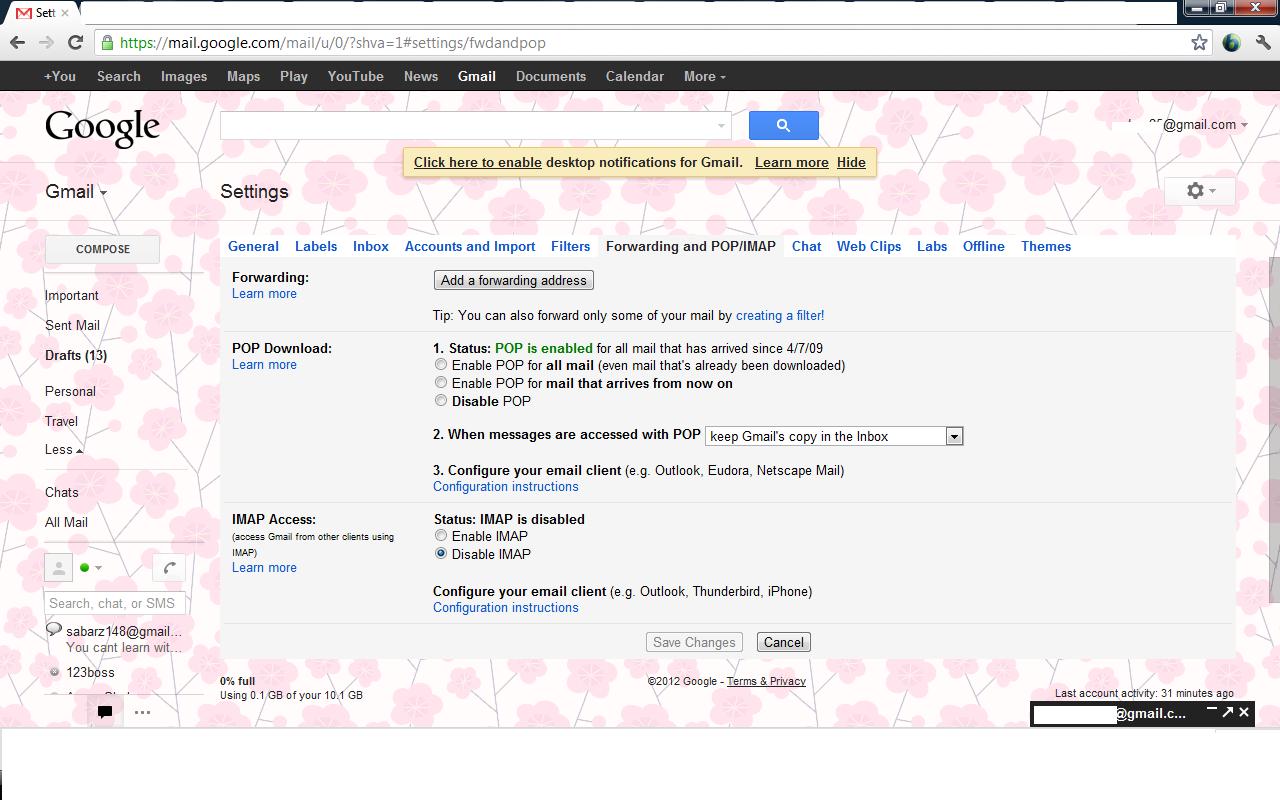Reload the page using the refresh icon
Screen dimensions: 1280x800
(x=75, y=42)
